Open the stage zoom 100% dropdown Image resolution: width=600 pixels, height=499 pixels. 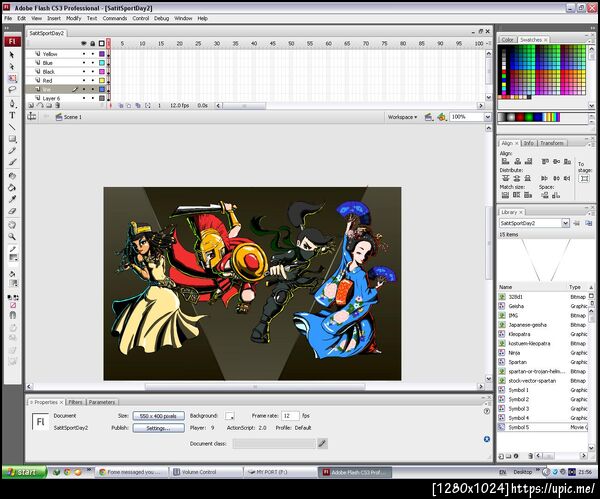[488, 117]
